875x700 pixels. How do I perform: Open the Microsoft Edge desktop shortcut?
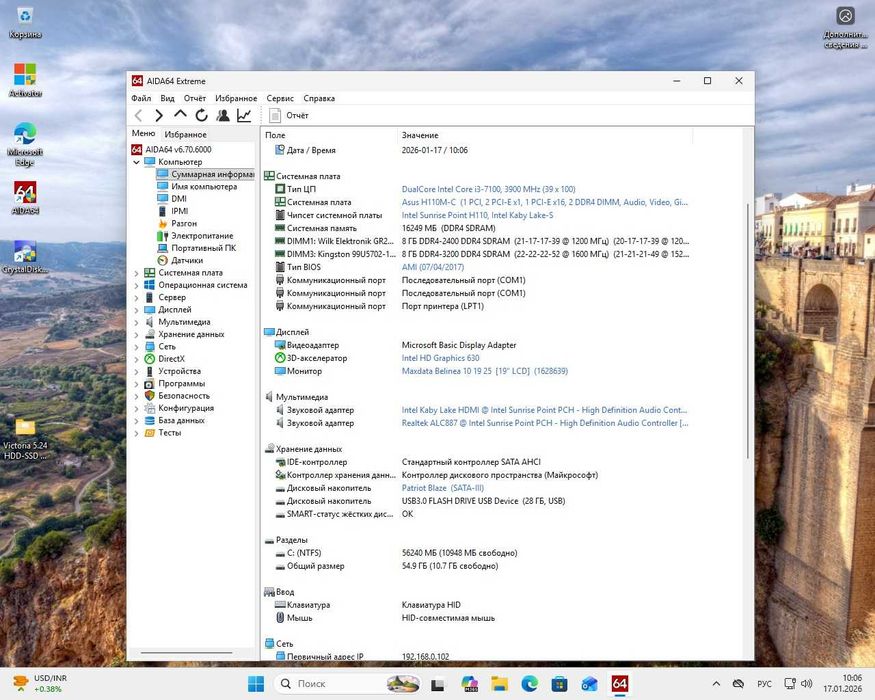(x=25, y=145)
